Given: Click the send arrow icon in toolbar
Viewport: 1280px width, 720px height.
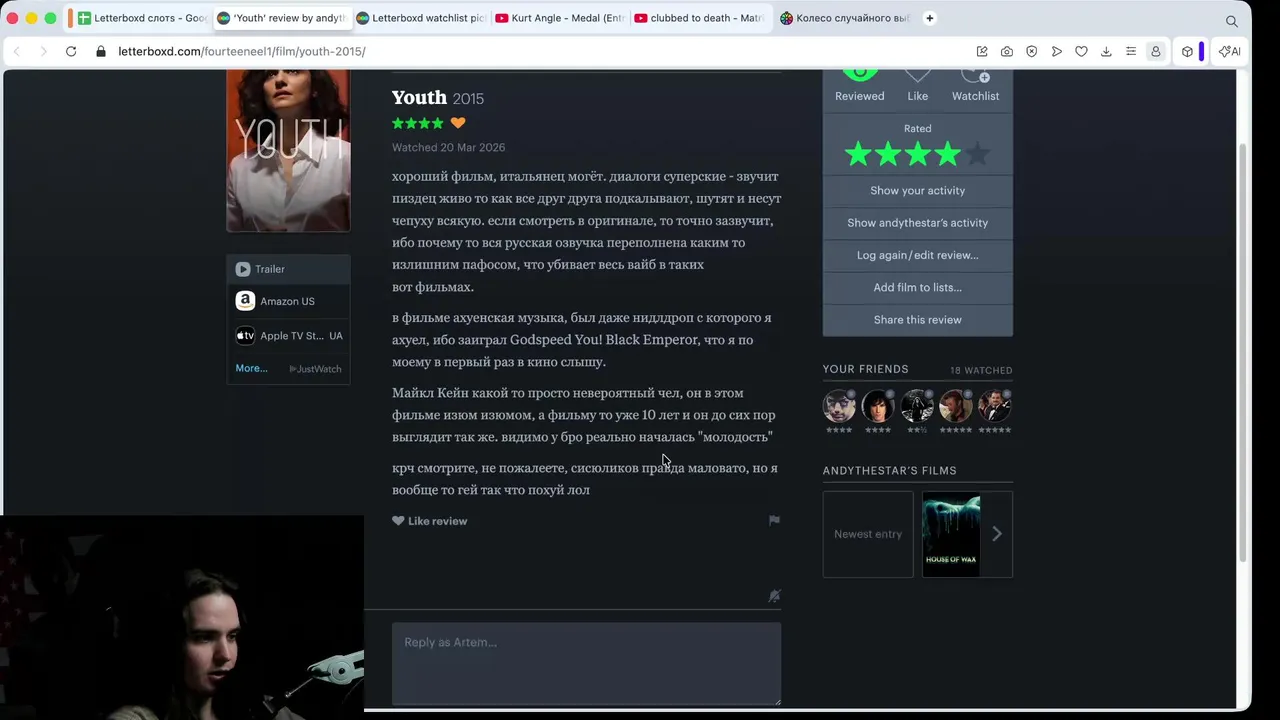Looking at the screenshot, I should [1057, 51].
